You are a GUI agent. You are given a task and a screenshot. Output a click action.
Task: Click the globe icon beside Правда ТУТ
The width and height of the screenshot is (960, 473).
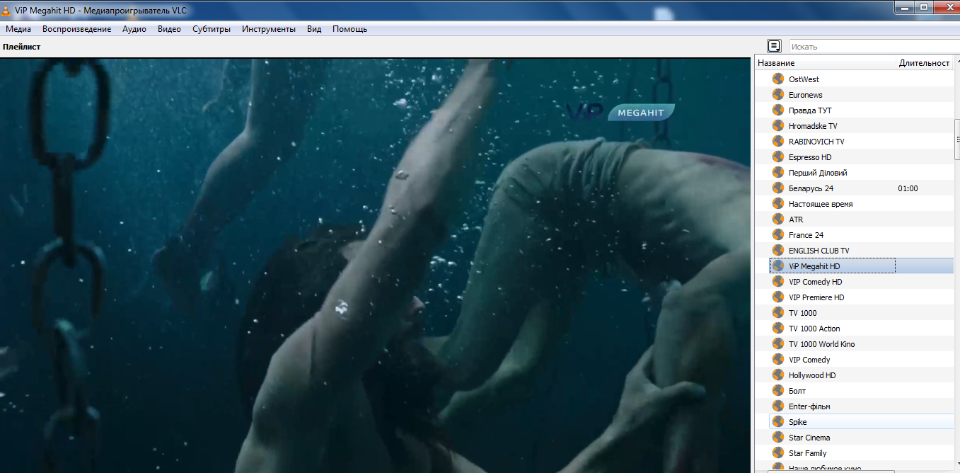pos(778,110)
